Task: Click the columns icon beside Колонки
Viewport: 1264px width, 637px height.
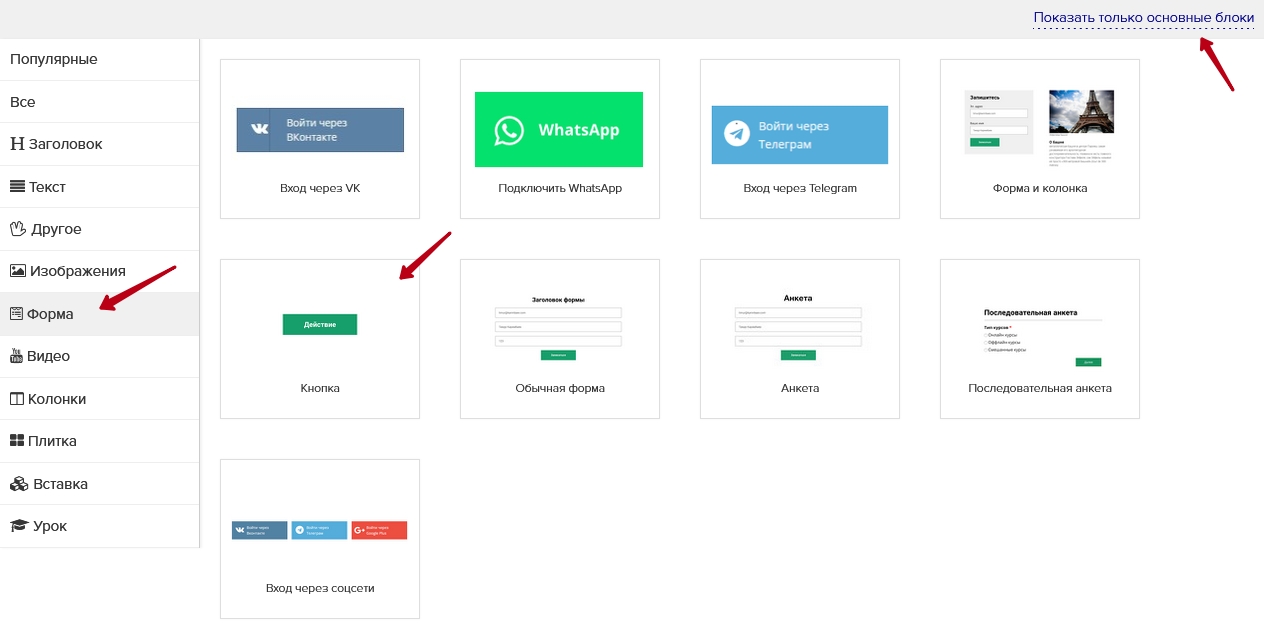Action: [16, 399]
